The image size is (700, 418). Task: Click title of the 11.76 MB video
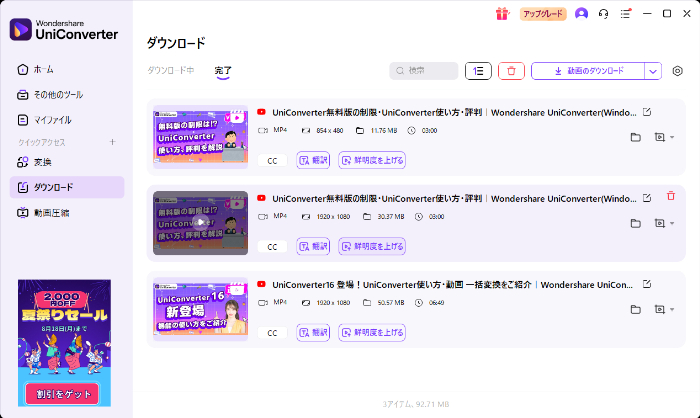[x=454, y=113]
